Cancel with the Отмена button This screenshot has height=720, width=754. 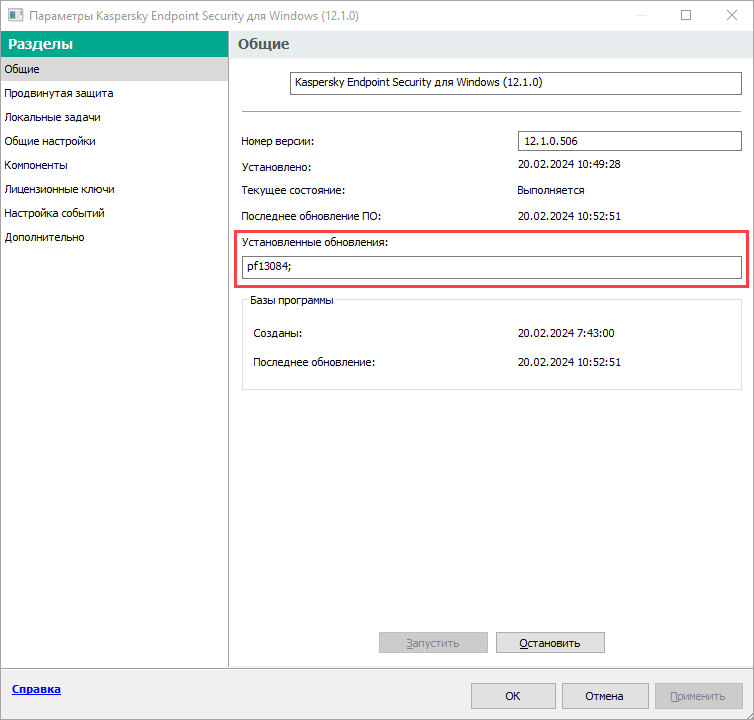tap(604, 696)
